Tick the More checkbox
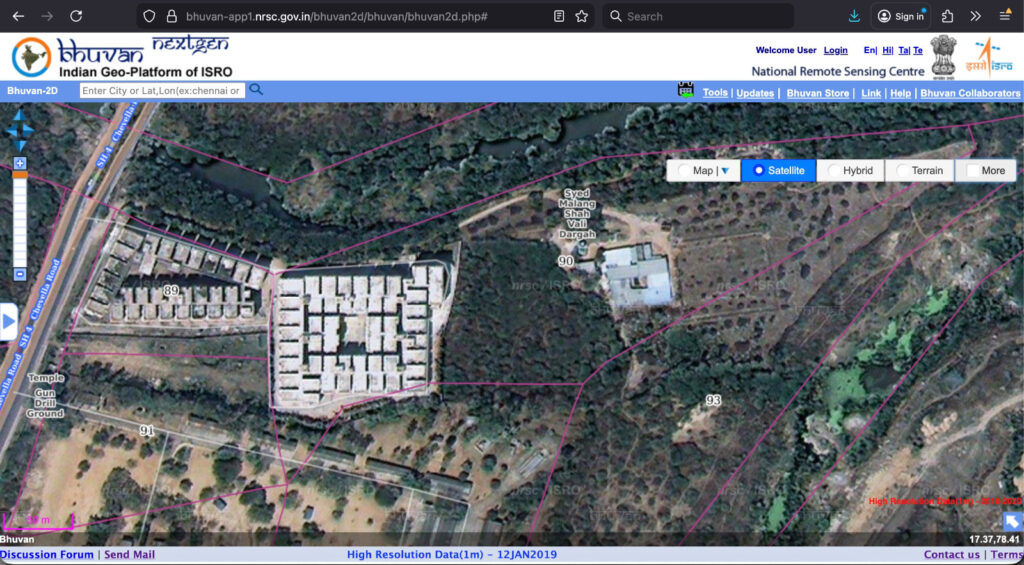Viewport: 1024px width, 565px height. point(972,170)
